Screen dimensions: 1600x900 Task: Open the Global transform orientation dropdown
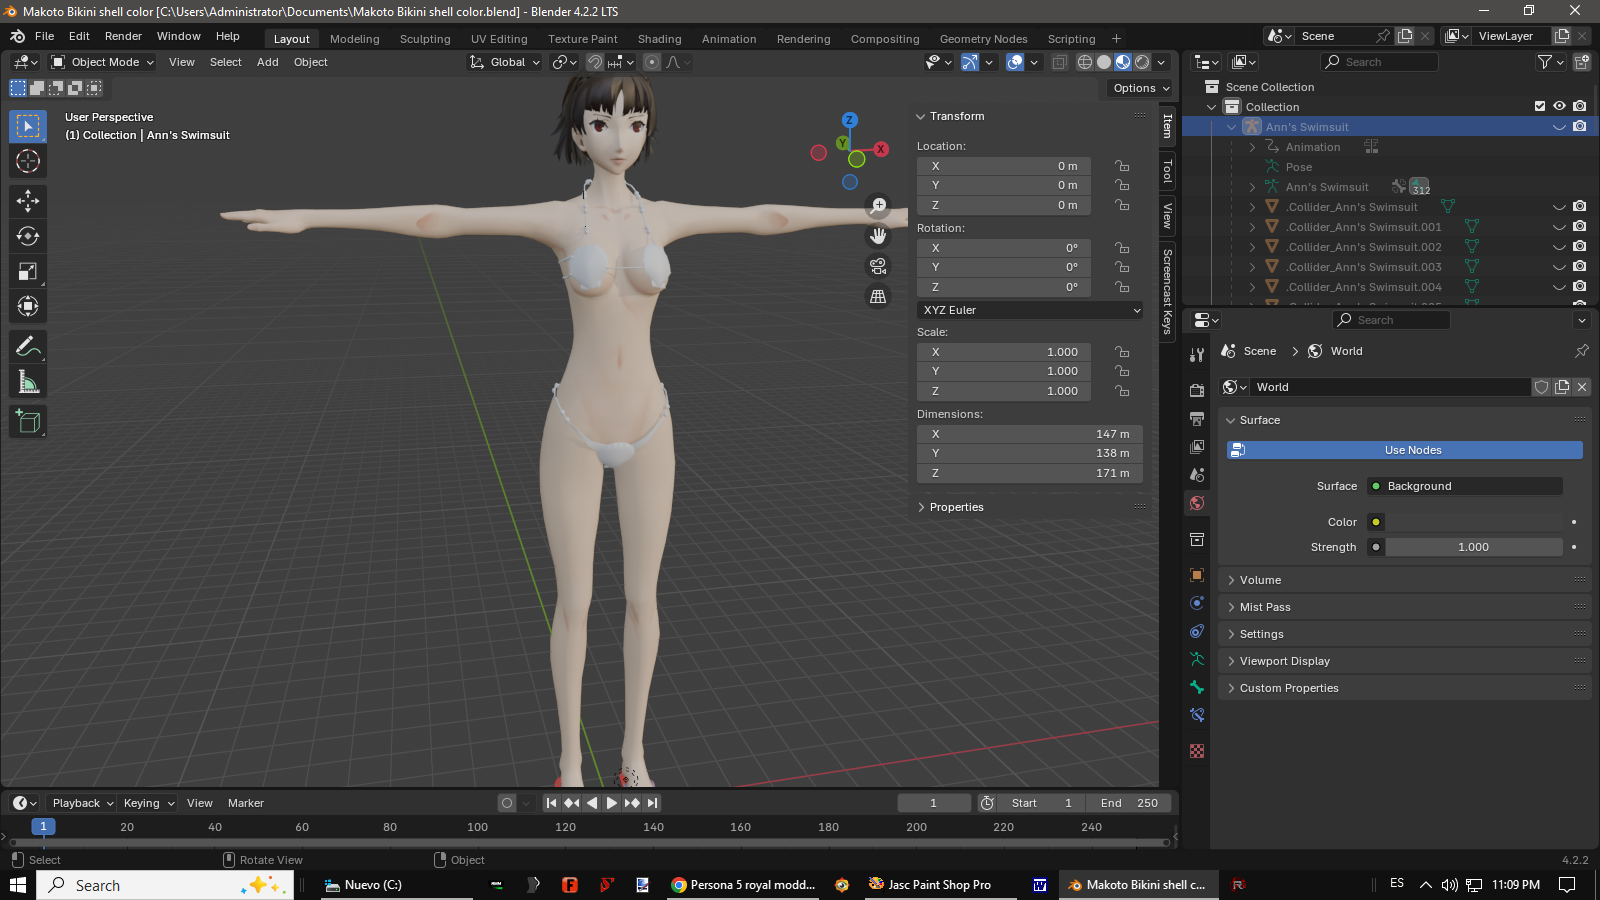click(x=505, y=62)
